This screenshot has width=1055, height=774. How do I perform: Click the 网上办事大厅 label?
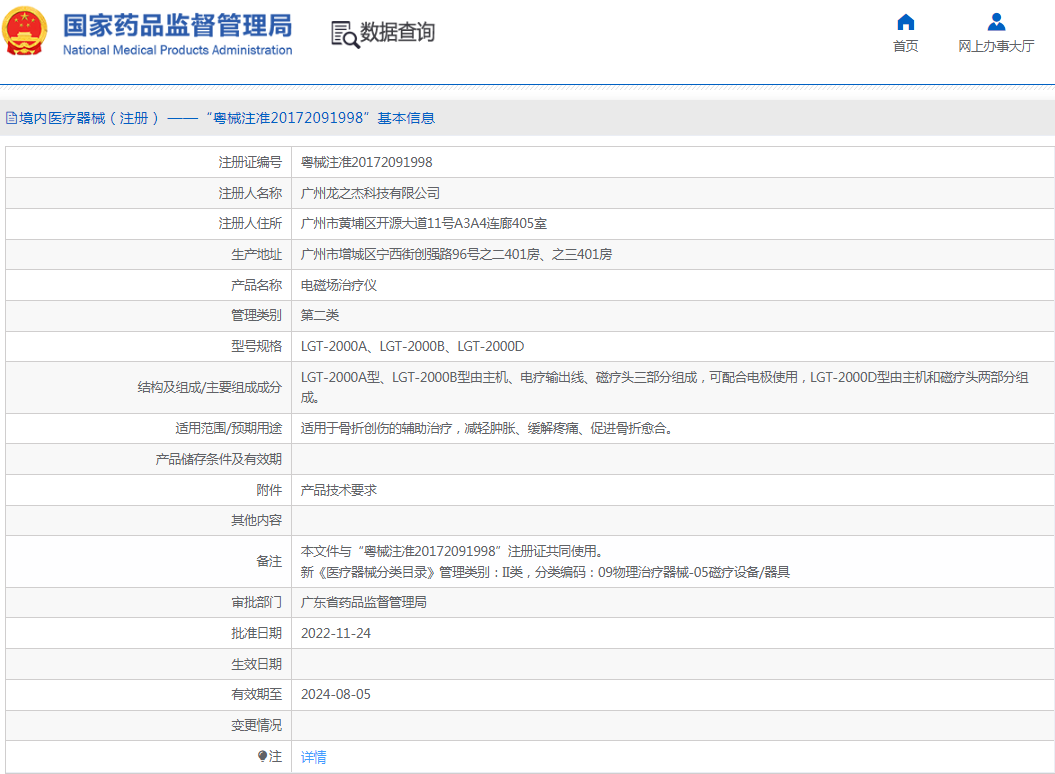(x=996, y=46)
